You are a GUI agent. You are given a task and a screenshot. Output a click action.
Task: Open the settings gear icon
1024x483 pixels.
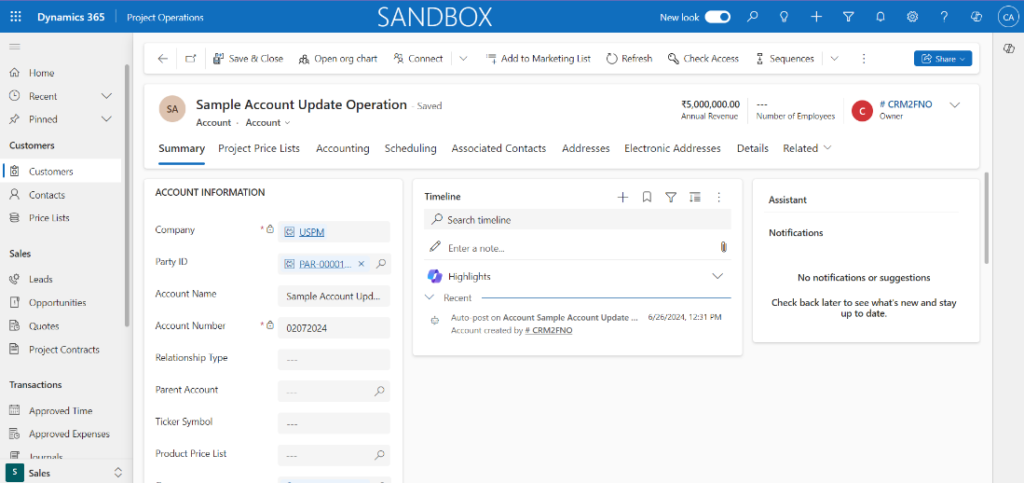click(x=912, y=17)
